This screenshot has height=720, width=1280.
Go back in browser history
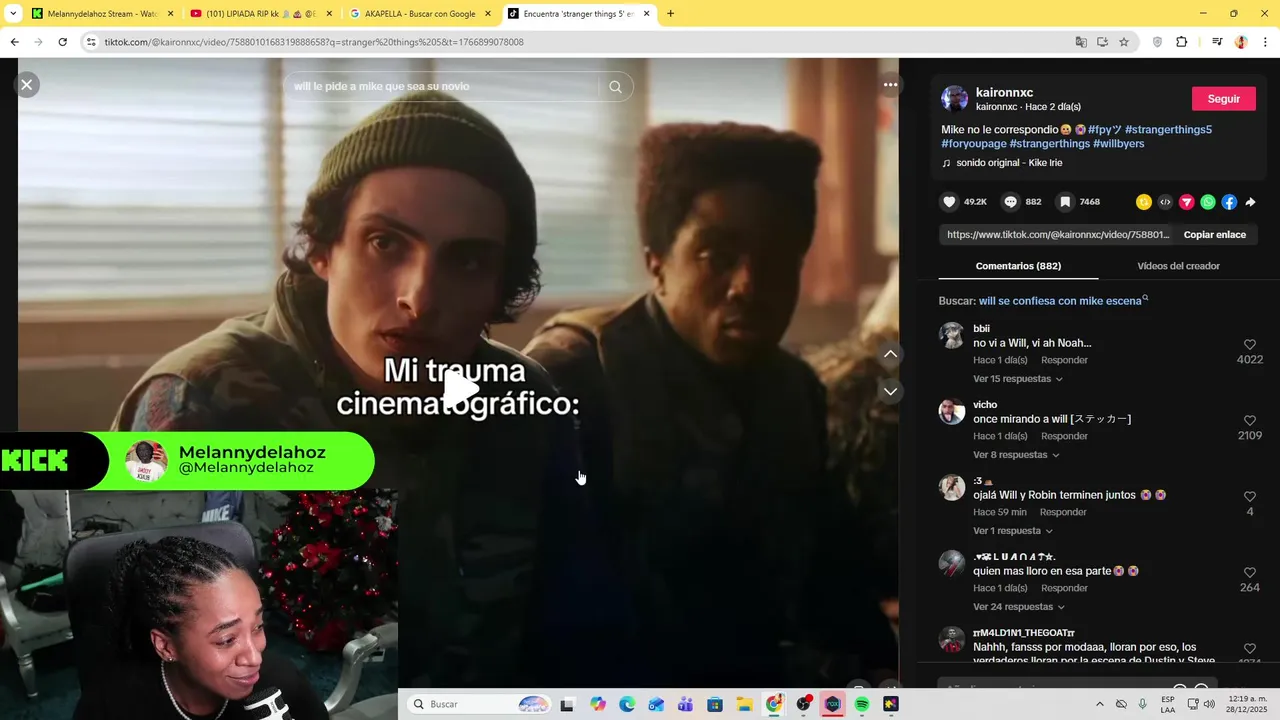click(14, 42)
